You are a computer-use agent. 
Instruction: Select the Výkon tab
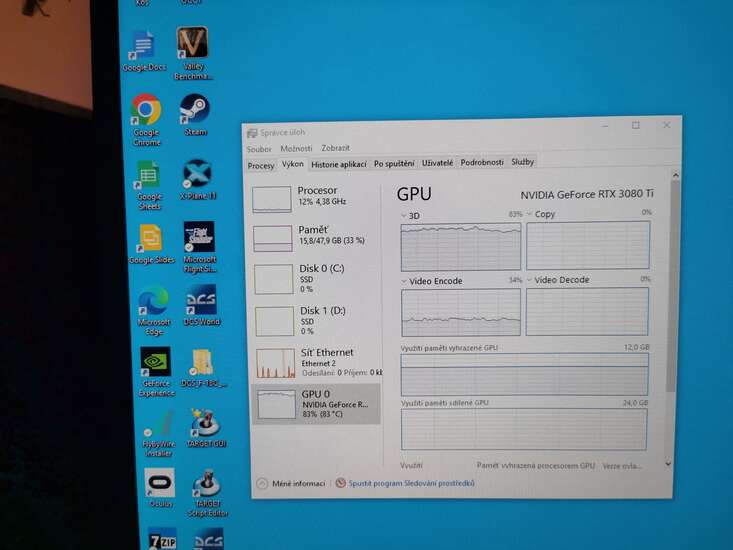click(293, 164)
